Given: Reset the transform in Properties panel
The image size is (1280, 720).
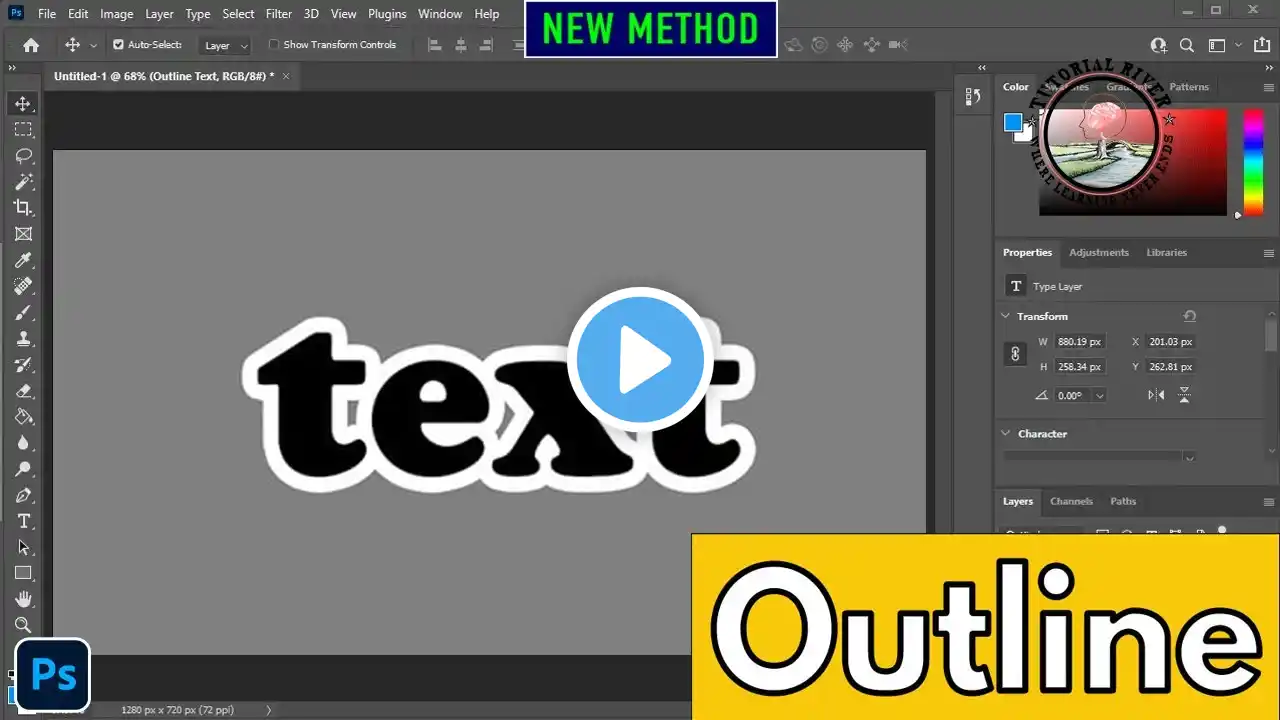Looking at the screenshot, I should click(1189, 316).
